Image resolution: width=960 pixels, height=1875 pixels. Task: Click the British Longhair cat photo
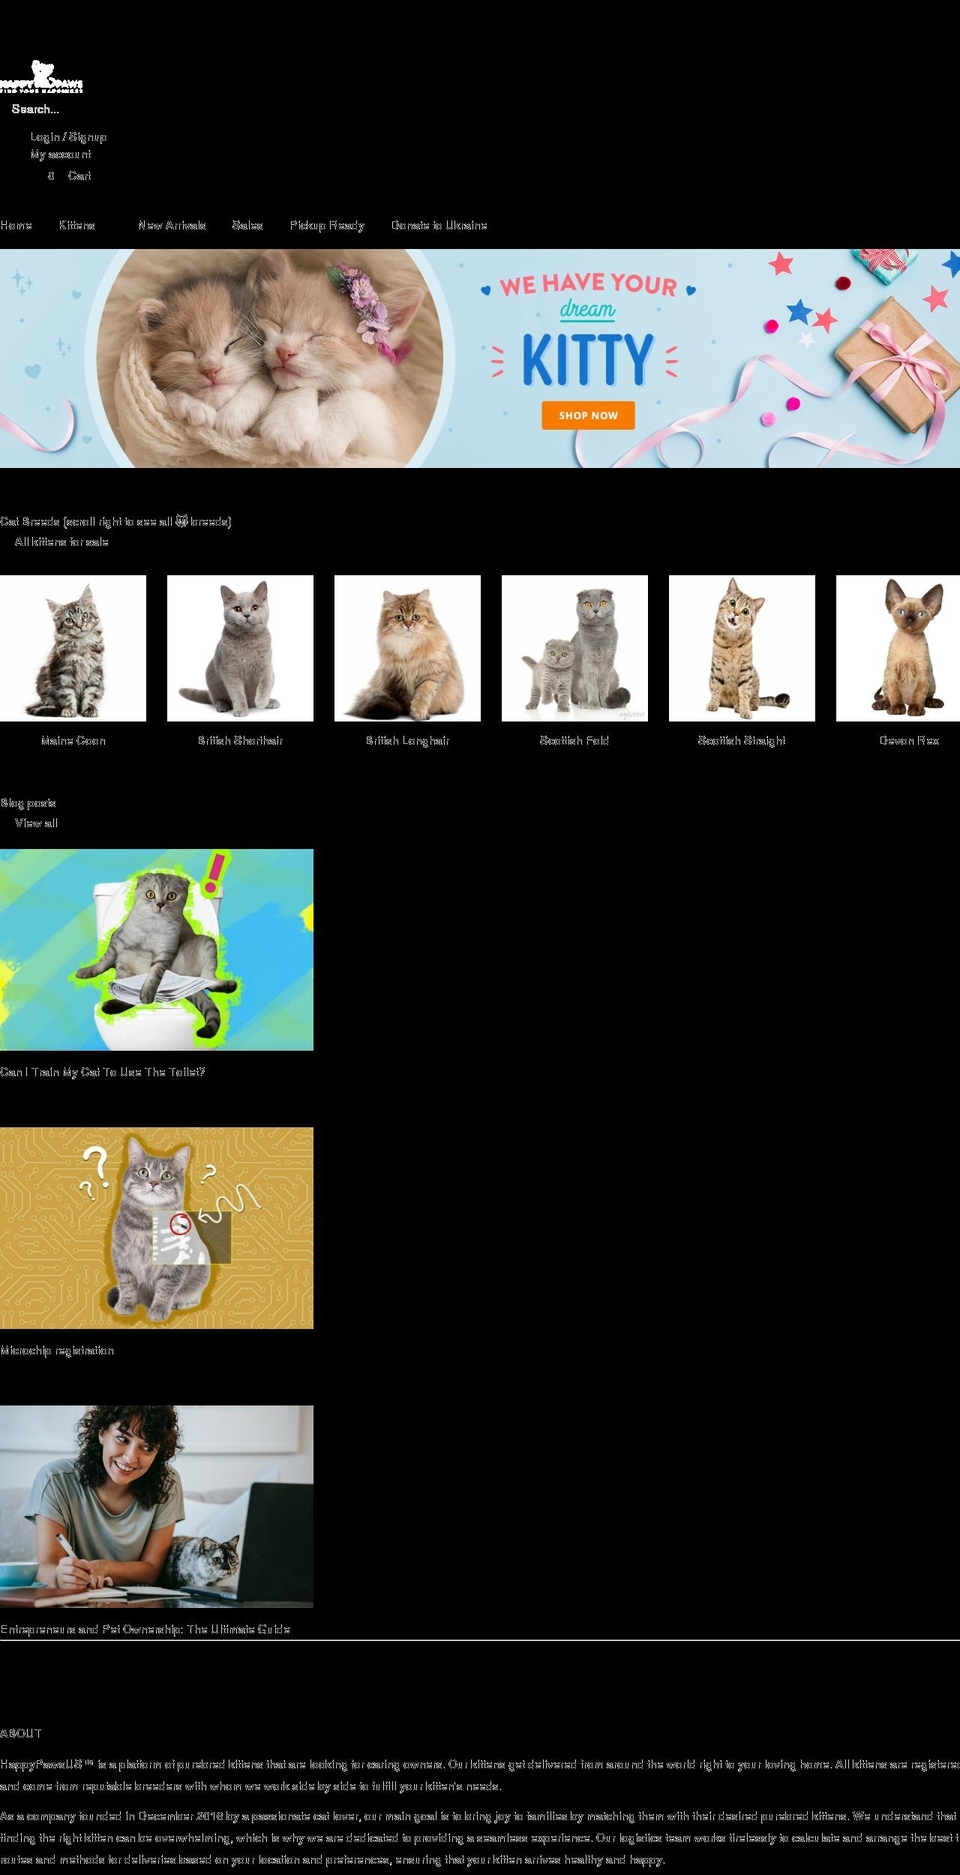(x=407, y=648)
